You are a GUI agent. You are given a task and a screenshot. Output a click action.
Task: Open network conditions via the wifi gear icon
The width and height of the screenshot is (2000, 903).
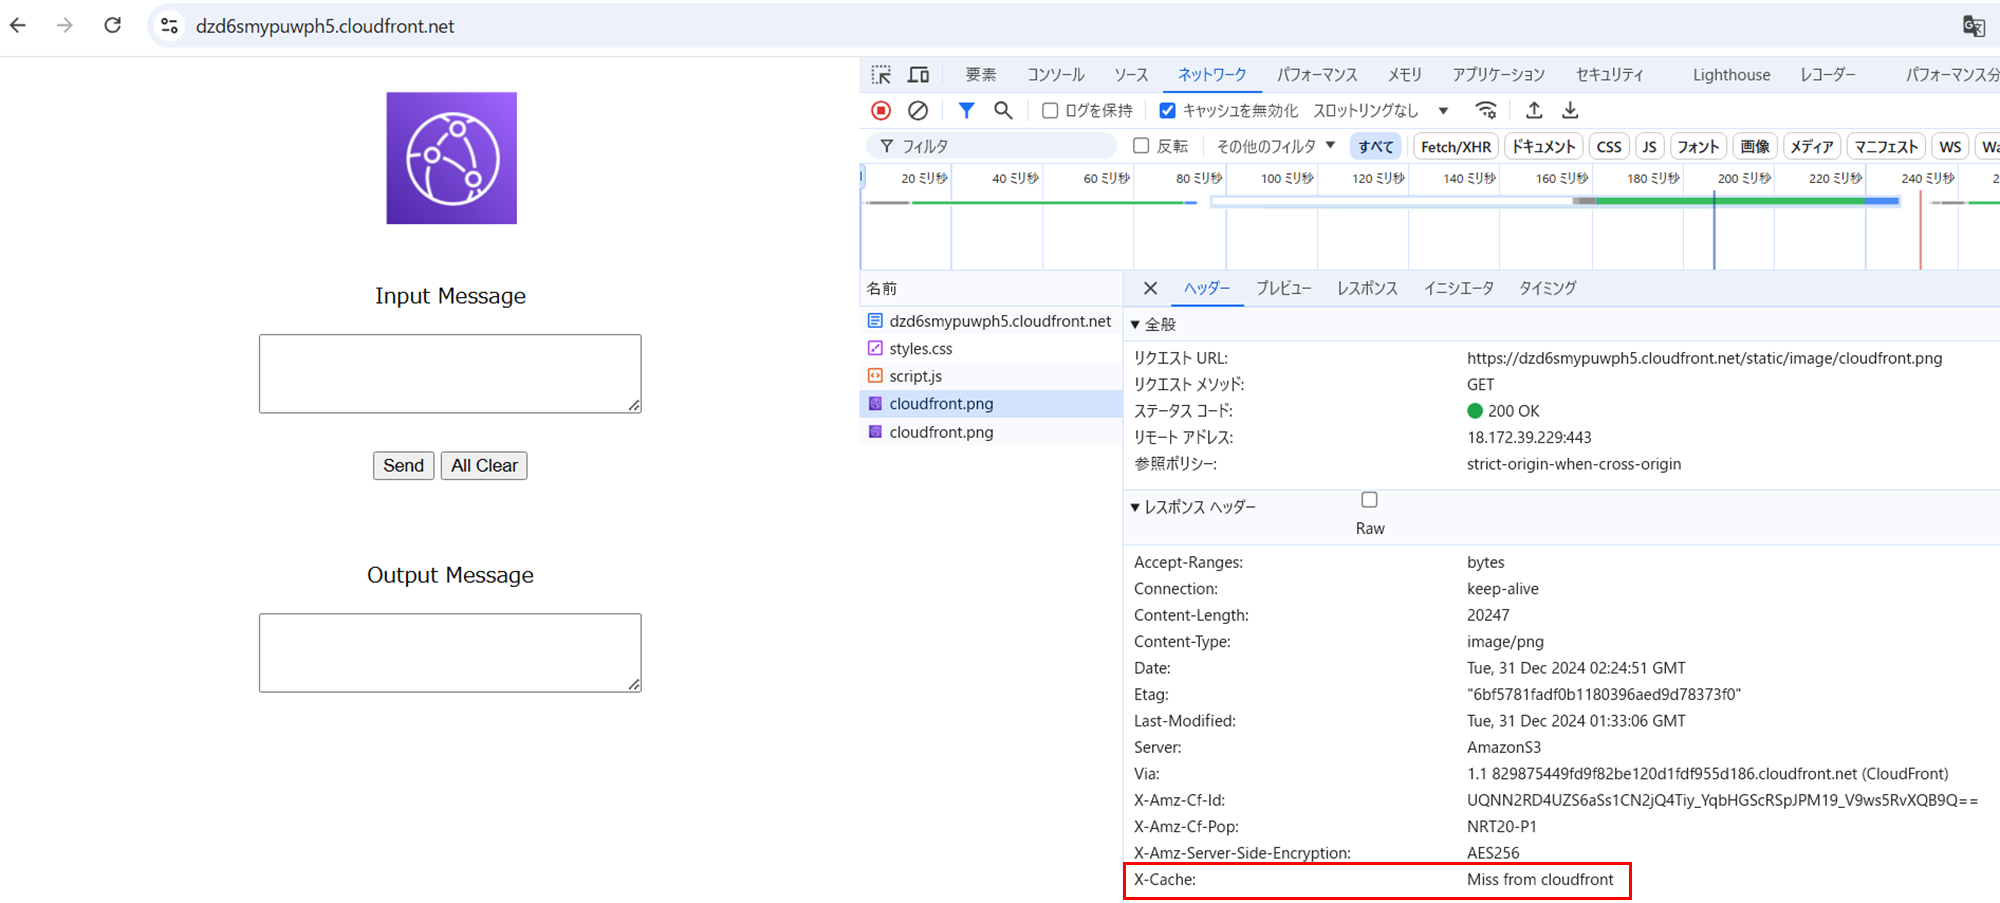(1486, 110)
